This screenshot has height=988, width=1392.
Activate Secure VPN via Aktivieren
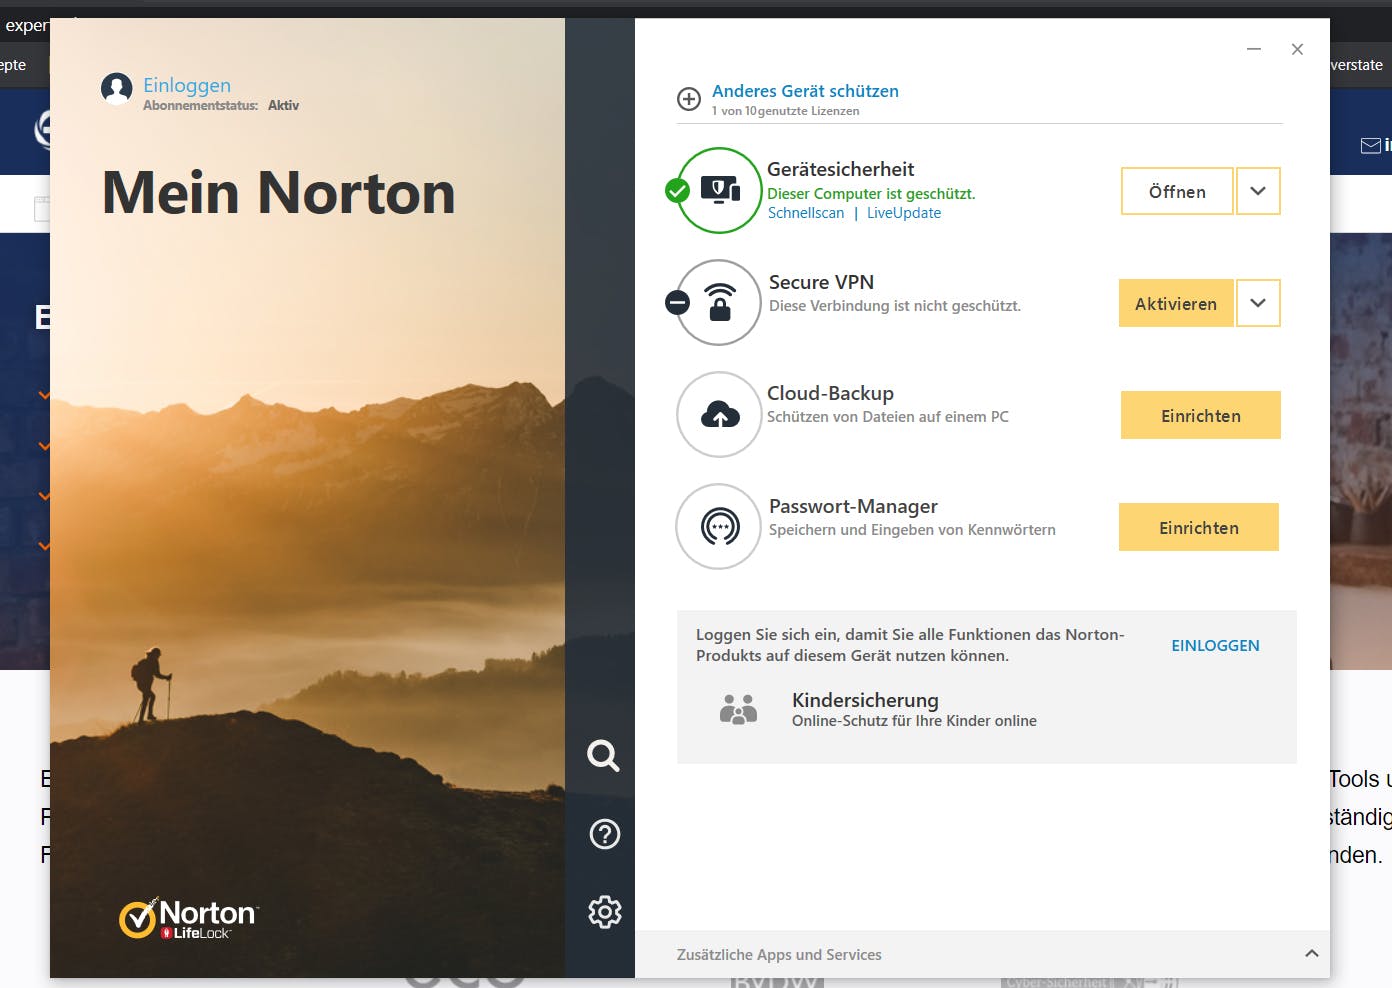(1176, 303)
